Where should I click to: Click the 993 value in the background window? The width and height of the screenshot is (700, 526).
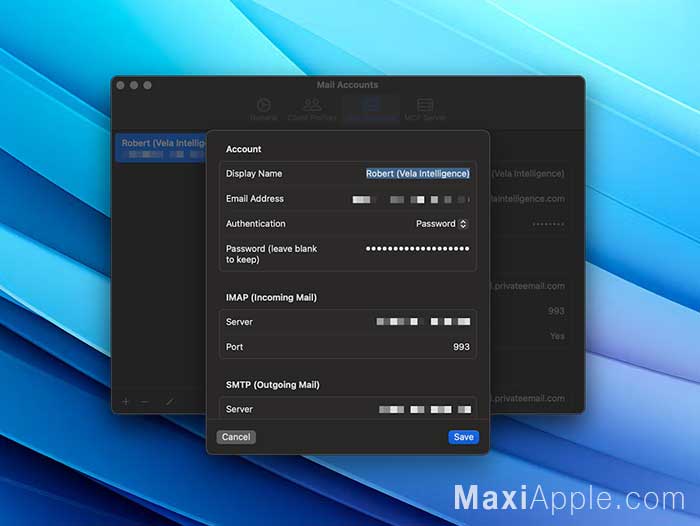[x=556, y=311]
